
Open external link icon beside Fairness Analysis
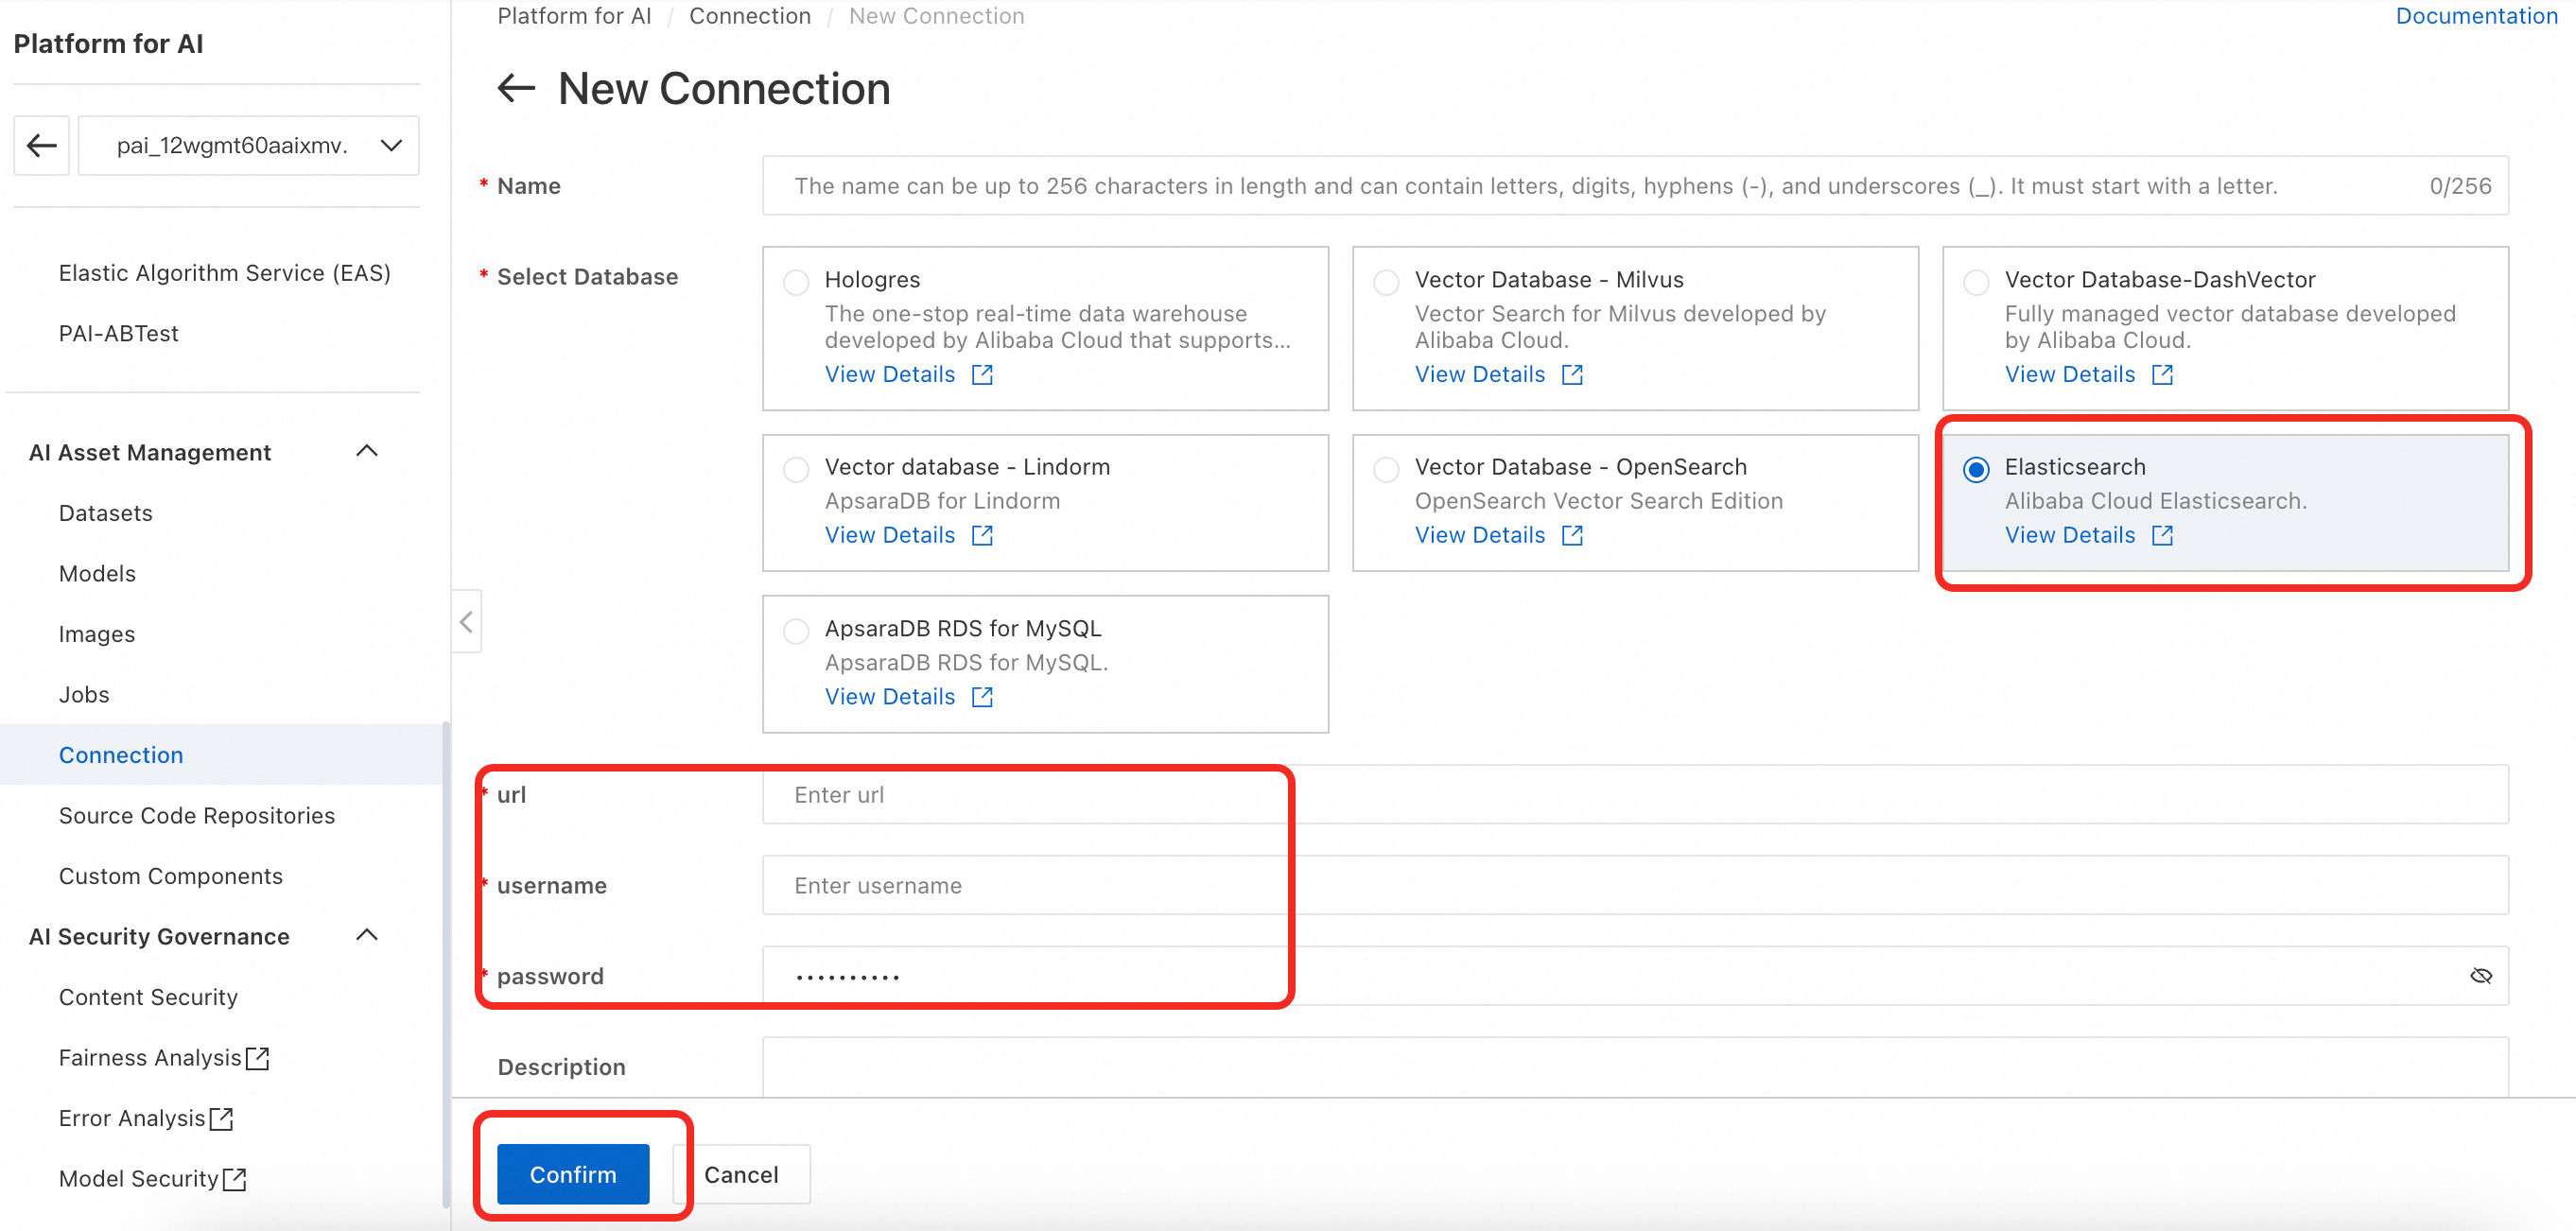[x=258, y=1057]
